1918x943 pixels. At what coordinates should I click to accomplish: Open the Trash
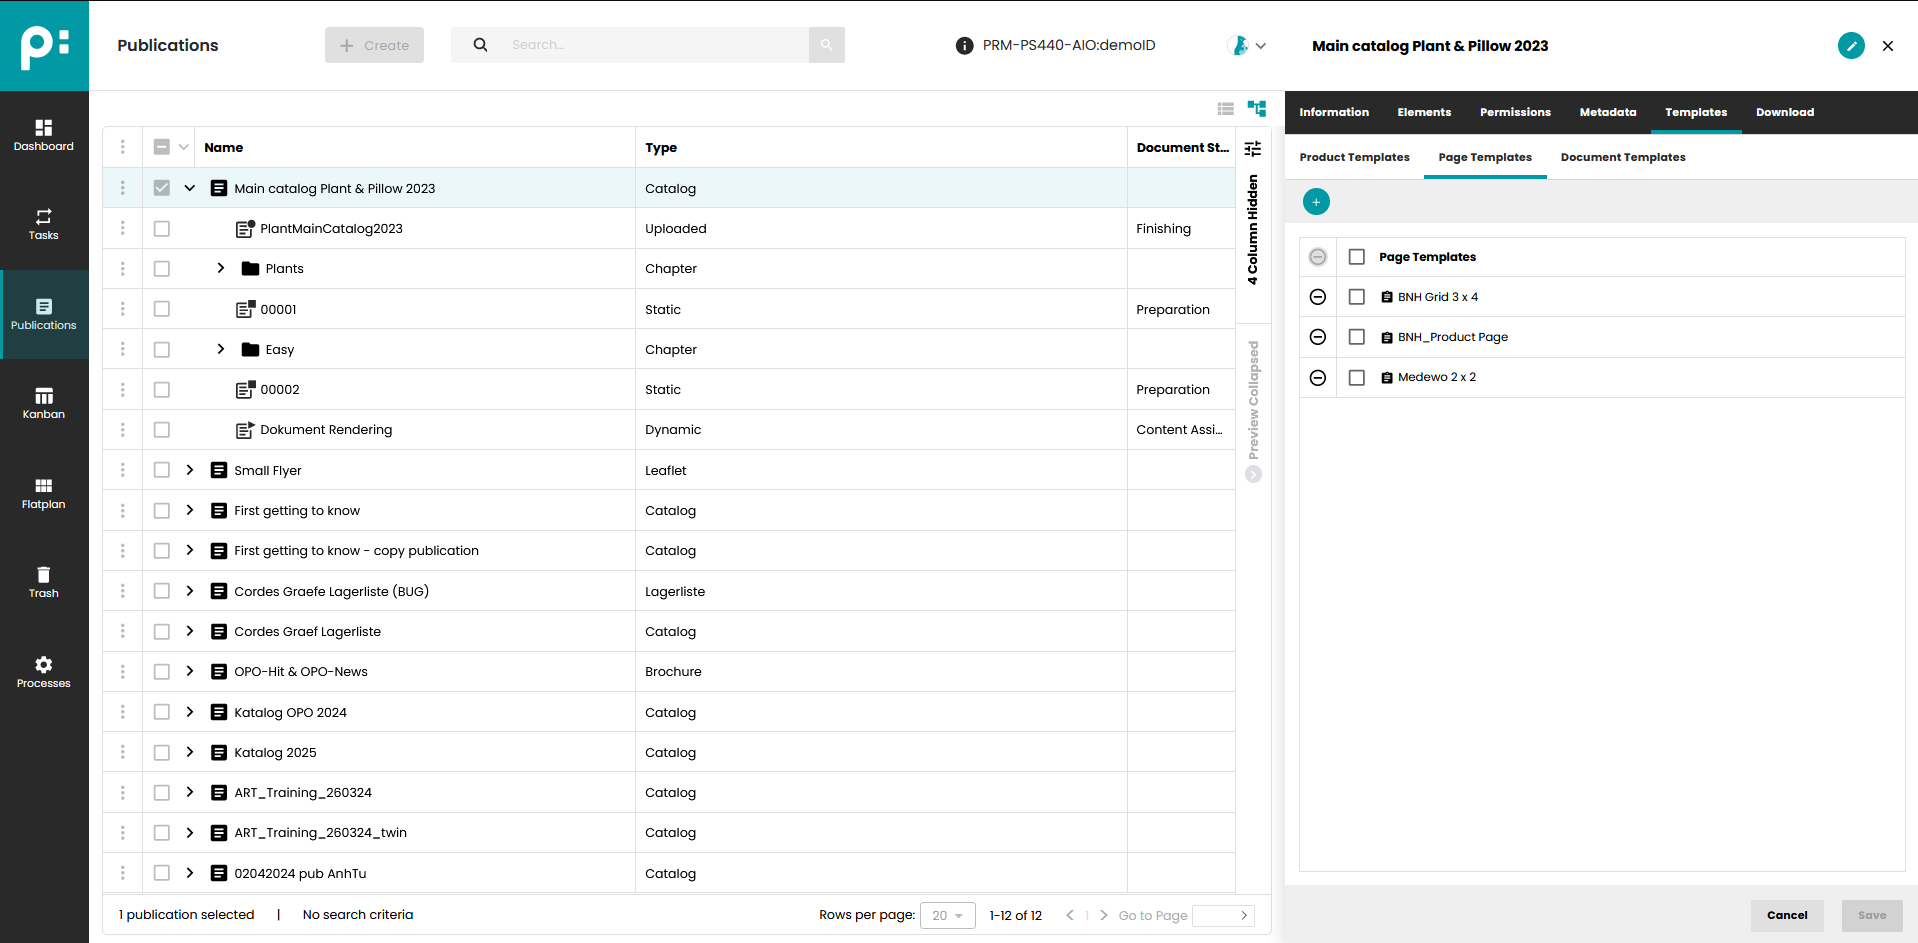[x=43, y=582]
